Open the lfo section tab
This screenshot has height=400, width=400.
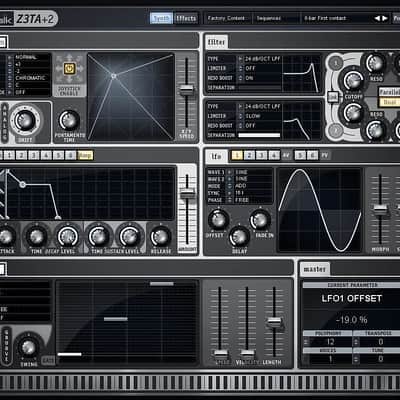coord(216,156)
